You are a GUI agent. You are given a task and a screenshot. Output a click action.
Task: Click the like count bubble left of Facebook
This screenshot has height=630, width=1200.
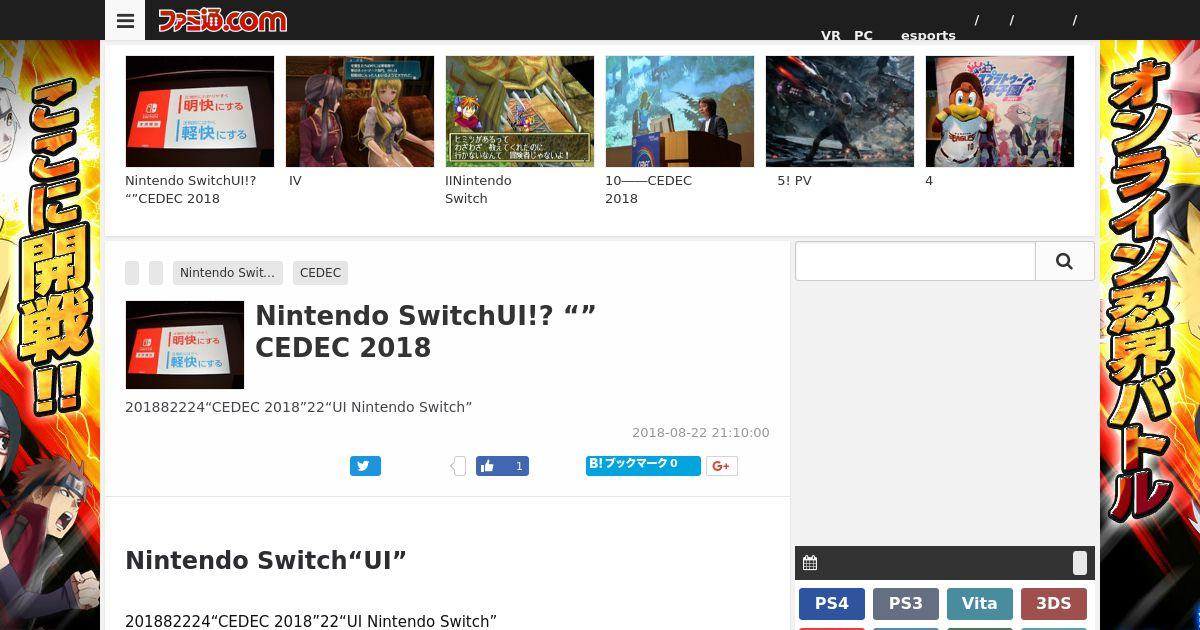pyautogui.click(x=459, y=466)
